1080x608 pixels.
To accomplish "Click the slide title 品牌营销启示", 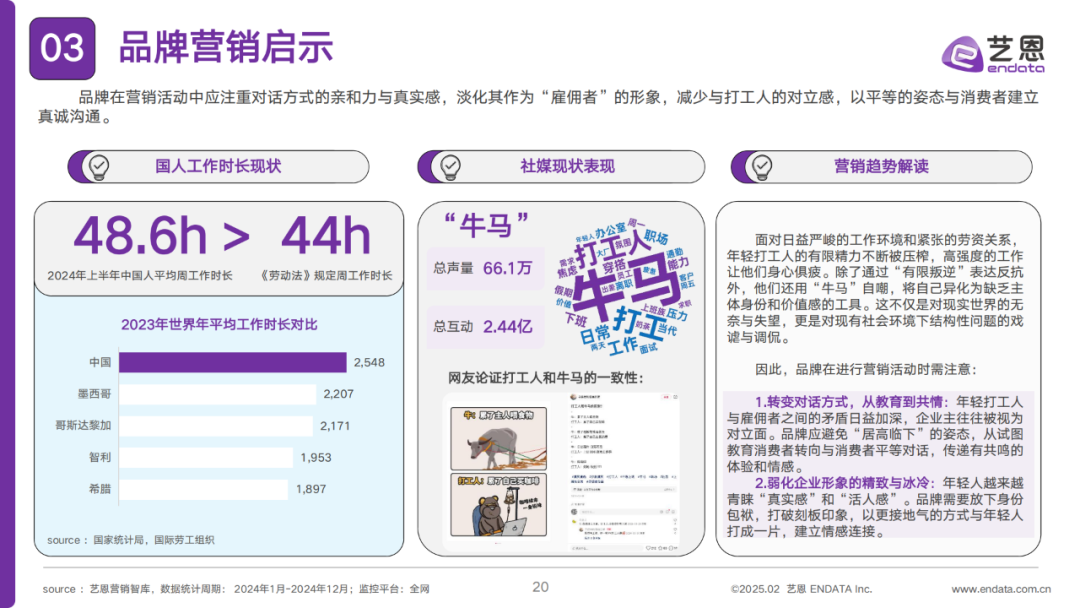I will pyautogui.click(x=226, y=48).
